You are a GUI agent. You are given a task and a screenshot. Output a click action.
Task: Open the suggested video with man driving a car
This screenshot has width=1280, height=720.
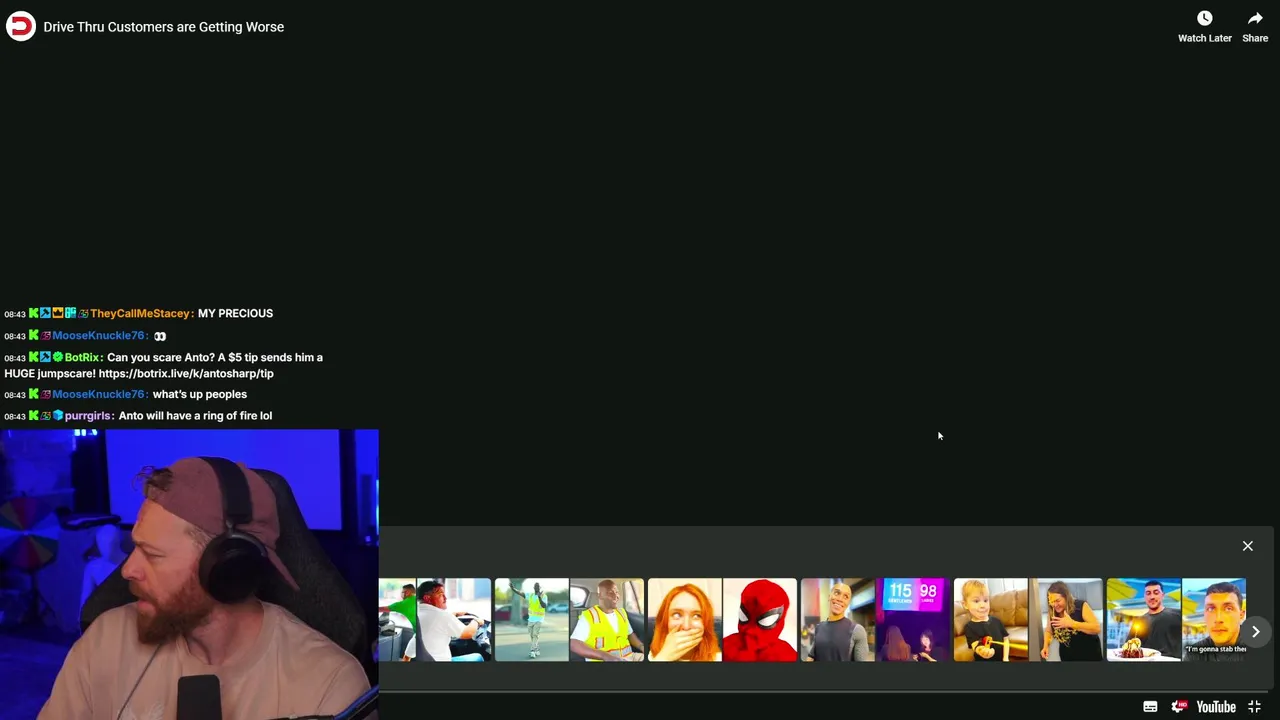coord(435,620)
